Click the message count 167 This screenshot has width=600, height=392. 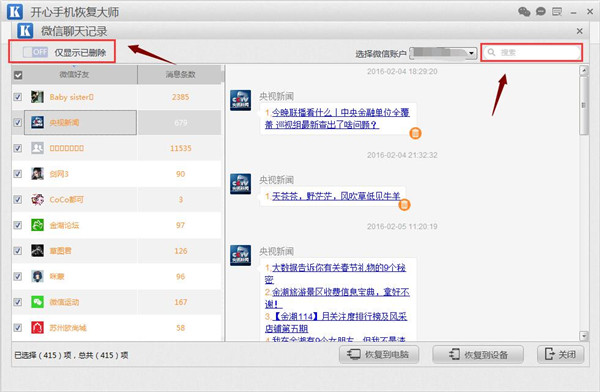180,302
